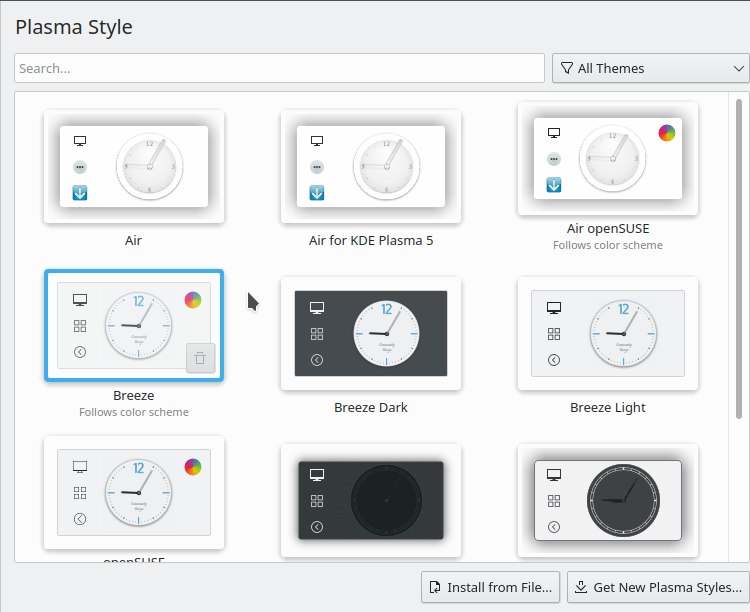
Task: Click the back arrow icon in Breeze Dark preview
Action: pos(317,360)
